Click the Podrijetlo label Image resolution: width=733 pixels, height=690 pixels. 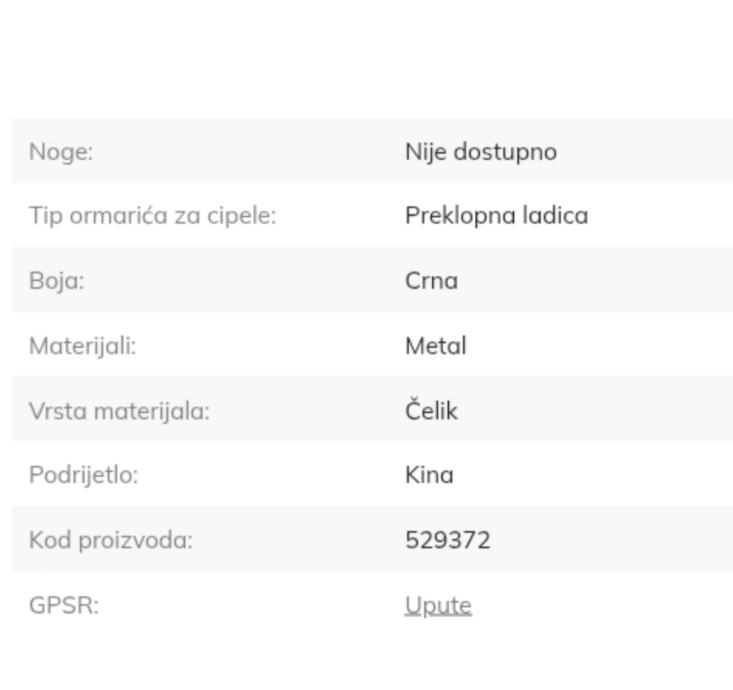tap(83, 475)
